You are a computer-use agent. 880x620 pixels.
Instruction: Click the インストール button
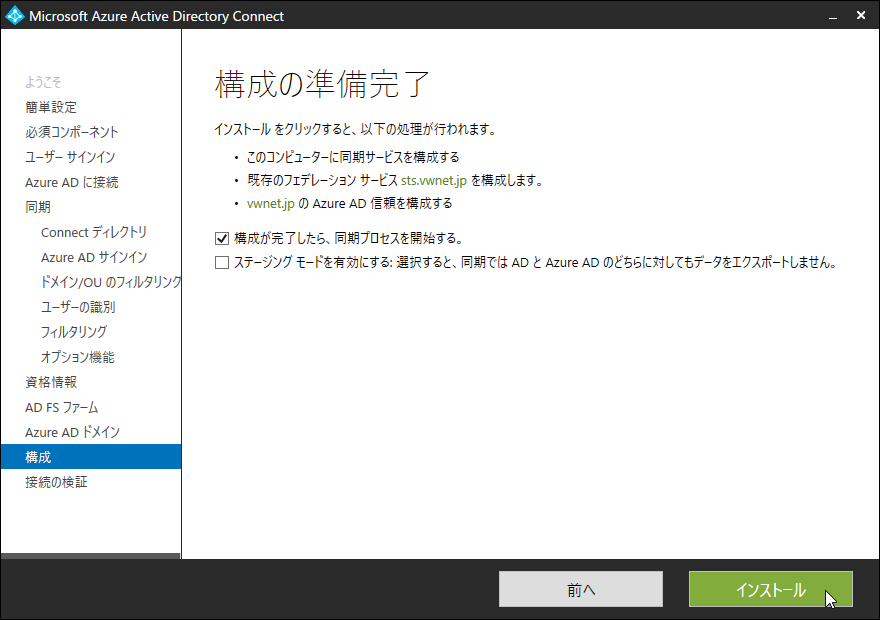click(x=771, y=589)
